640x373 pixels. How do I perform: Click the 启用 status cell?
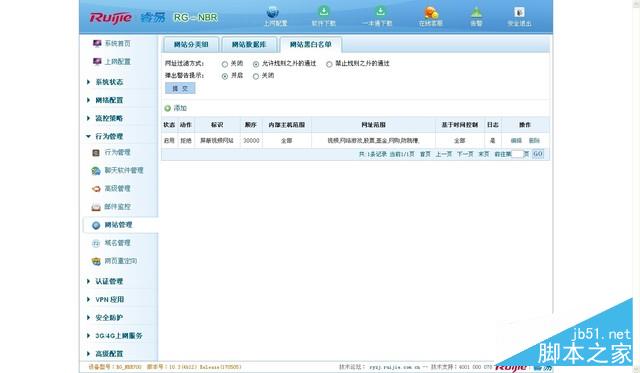tap(169, 140)
